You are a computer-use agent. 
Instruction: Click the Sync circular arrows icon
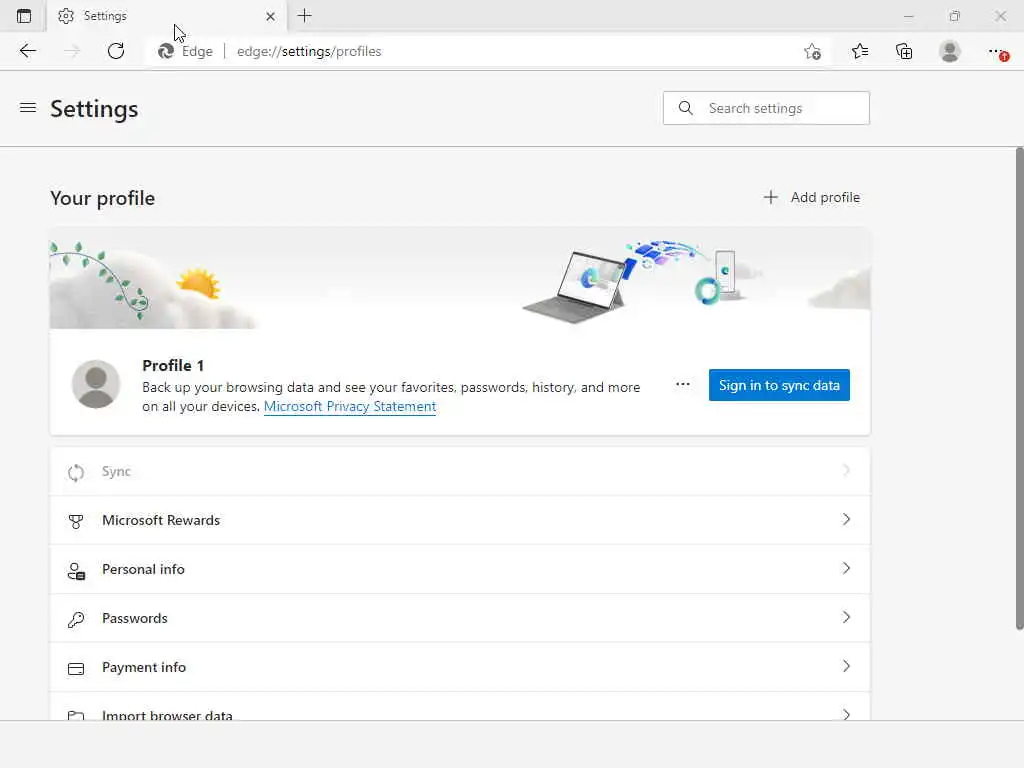(76, 472)
